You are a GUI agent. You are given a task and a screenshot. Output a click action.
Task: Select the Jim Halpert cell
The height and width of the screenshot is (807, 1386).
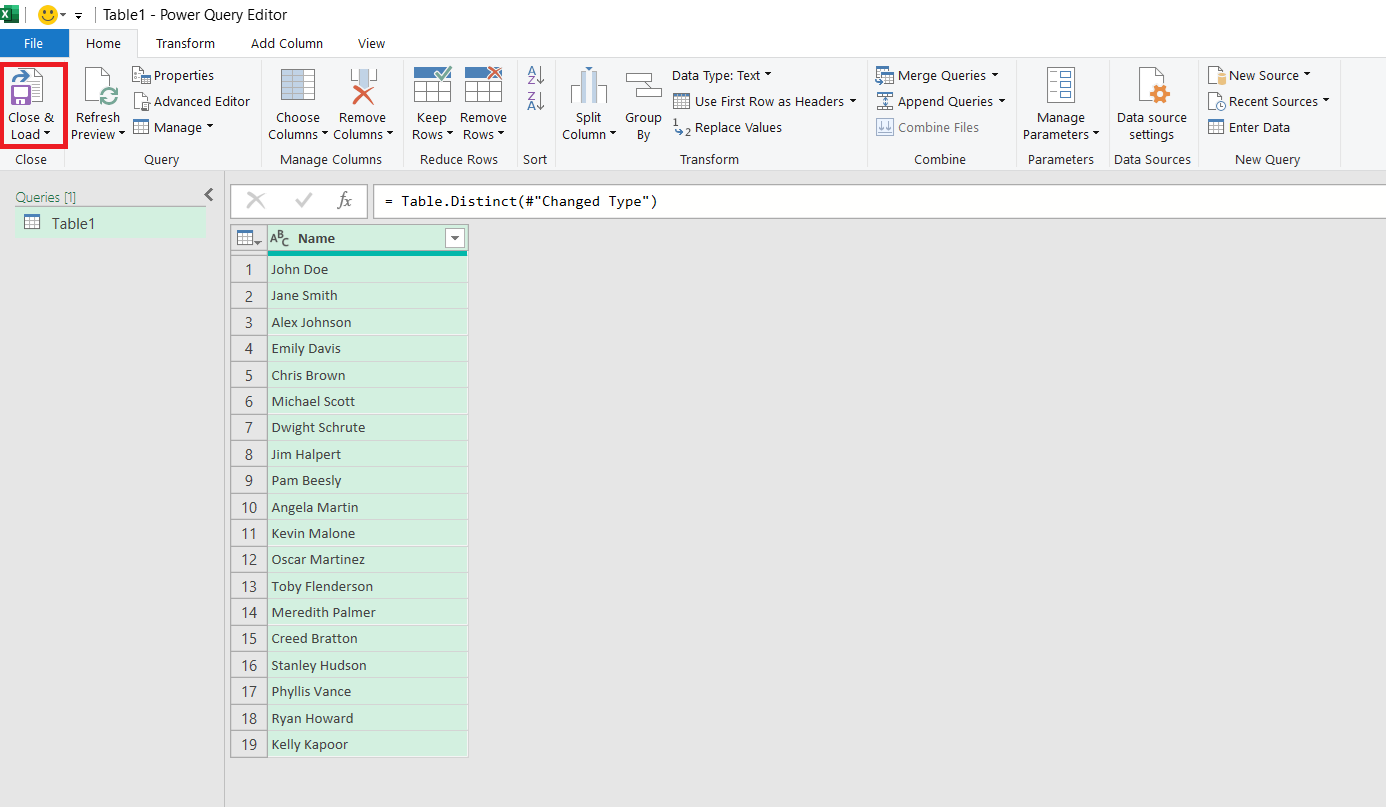pos(367,454)
